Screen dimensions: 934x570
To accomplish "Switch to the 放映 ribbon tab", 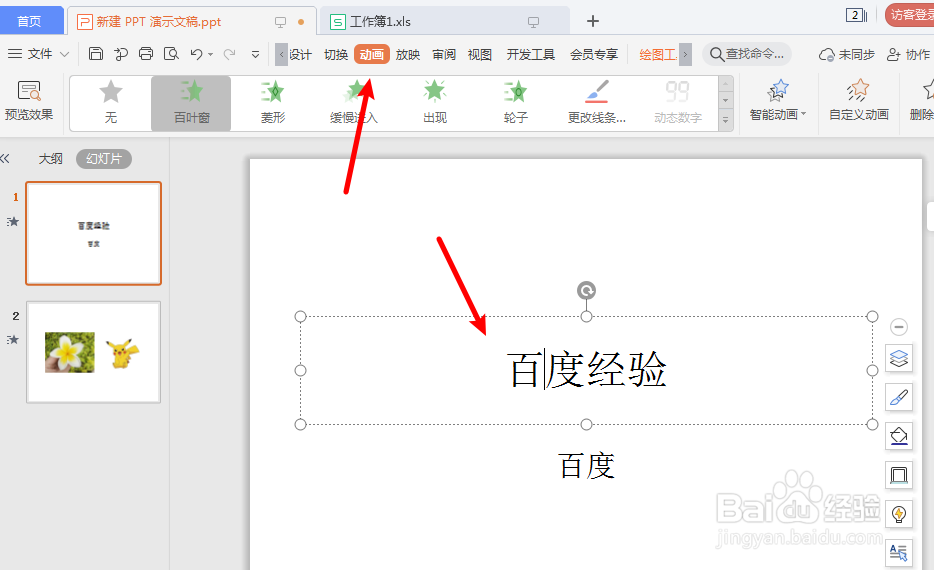I will pyautogui.click(x=408, y=54).
